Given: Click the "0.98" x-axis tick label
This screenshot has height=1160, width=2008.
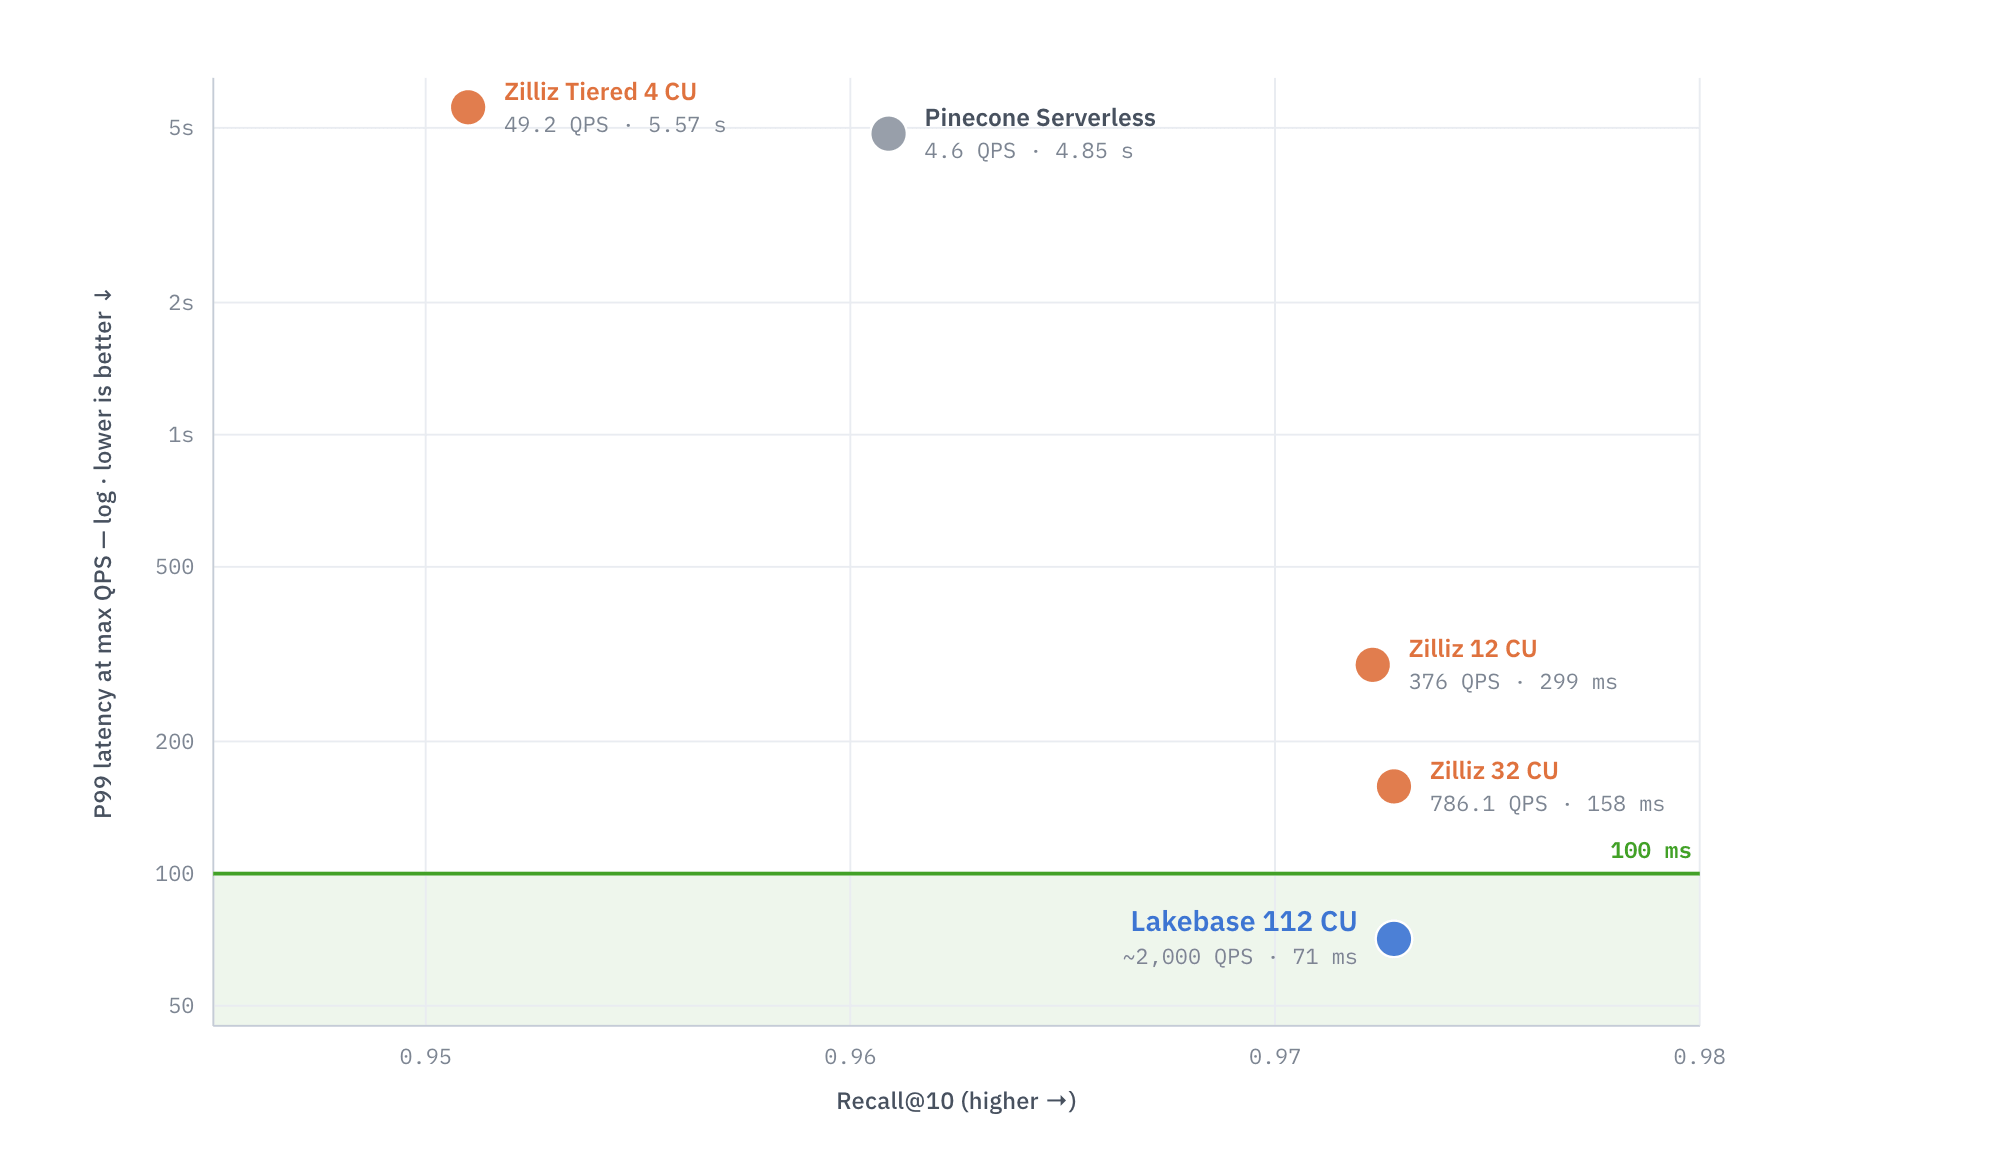Looking at the screenshot, I should pos(1699,1057).
